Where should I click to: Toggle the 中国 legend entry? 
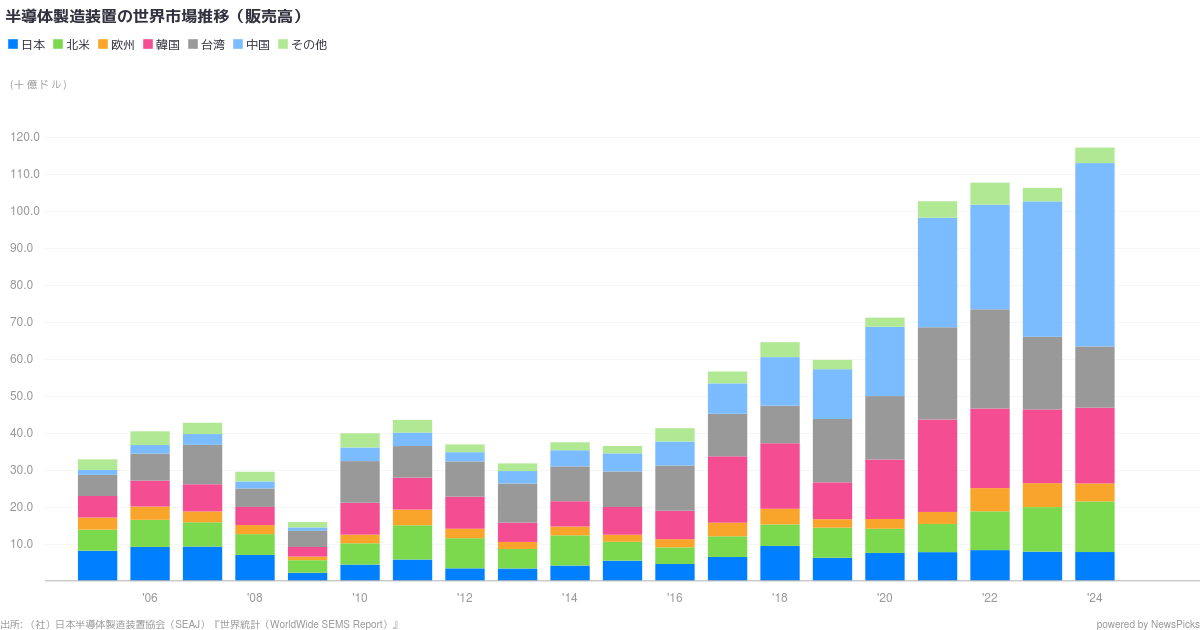pyautogui.click(x=251, y=45)
